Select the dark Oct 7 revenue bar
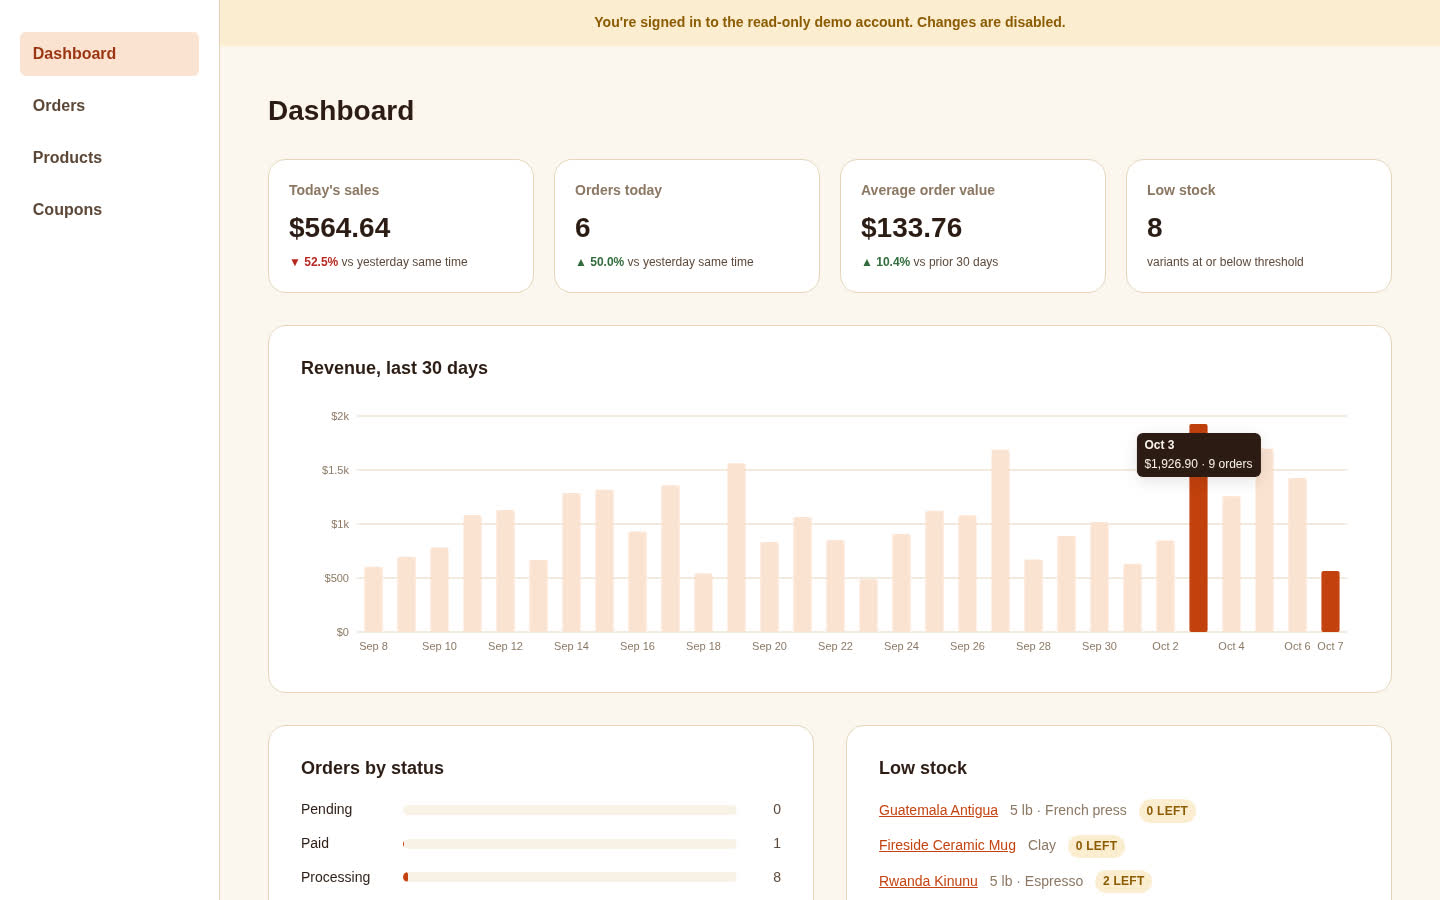 click(1330, 602)
